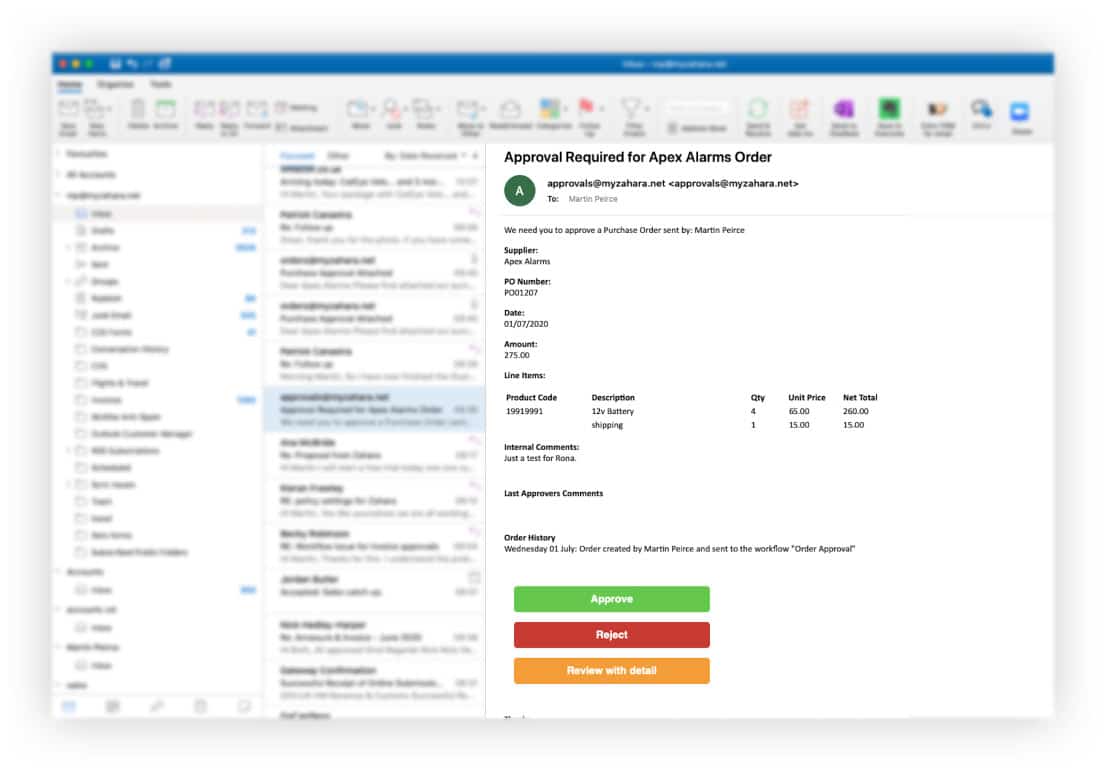Select the highlighted Approval Required message in list

pyautogui.click(x=375, y=409)
